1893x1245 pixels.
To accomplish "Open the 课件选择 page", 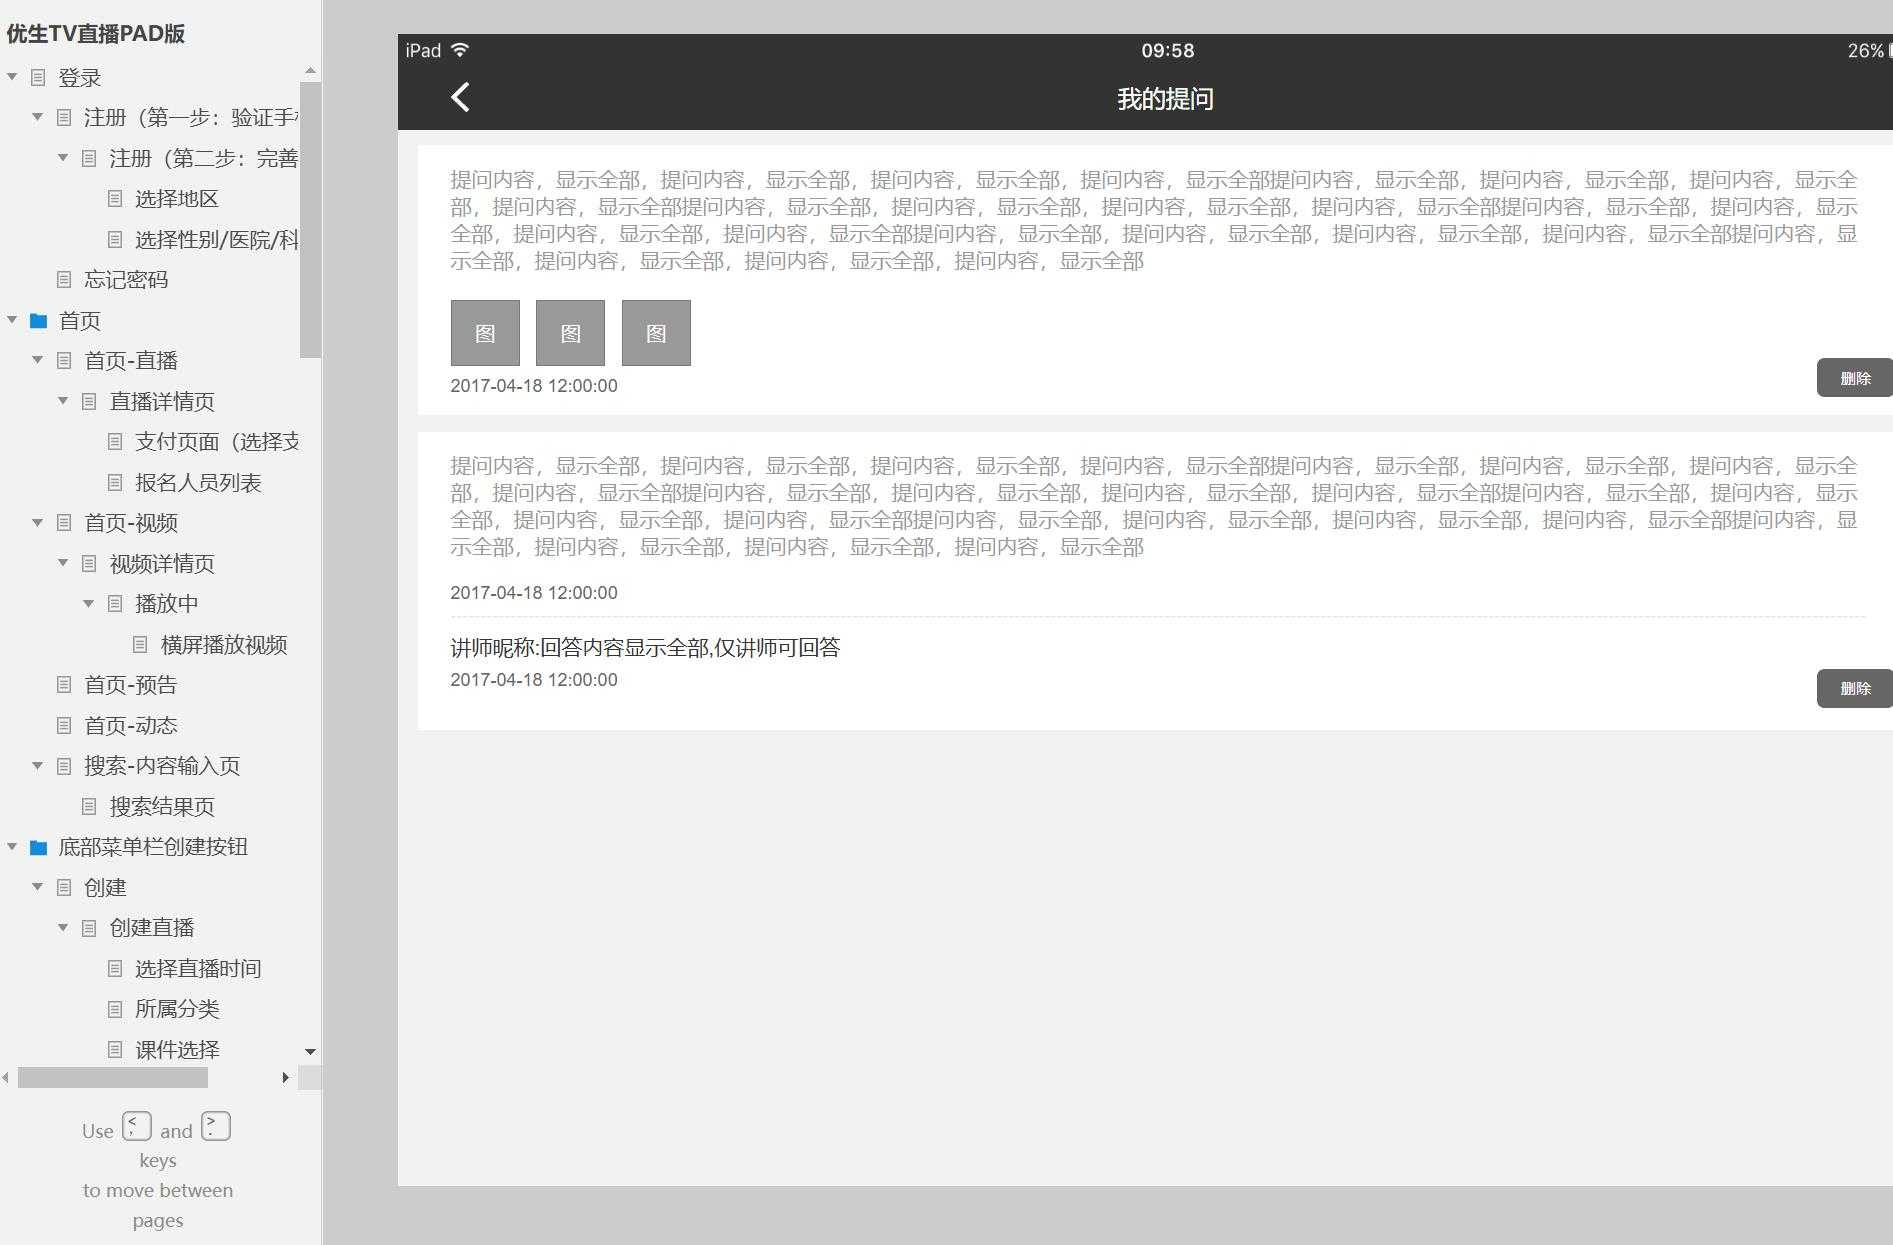I will point(177,1049).
